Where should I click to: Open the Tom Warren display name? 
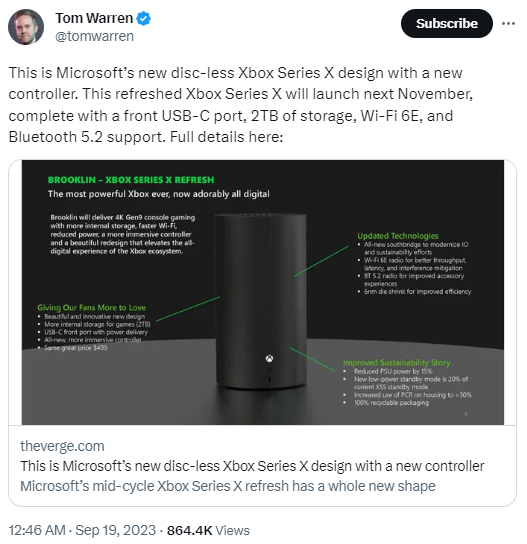click(94, 18)
